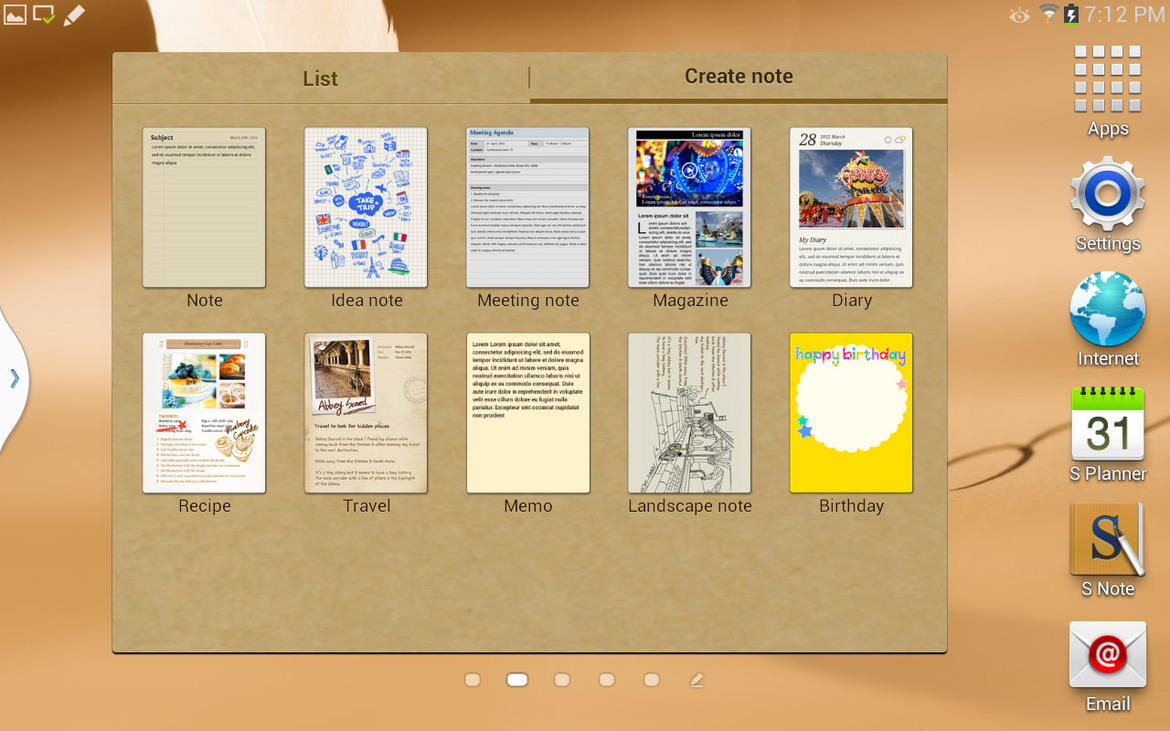Choose the Recipe template
This screenshot has width=1170, height=731.
coord(204,424)
